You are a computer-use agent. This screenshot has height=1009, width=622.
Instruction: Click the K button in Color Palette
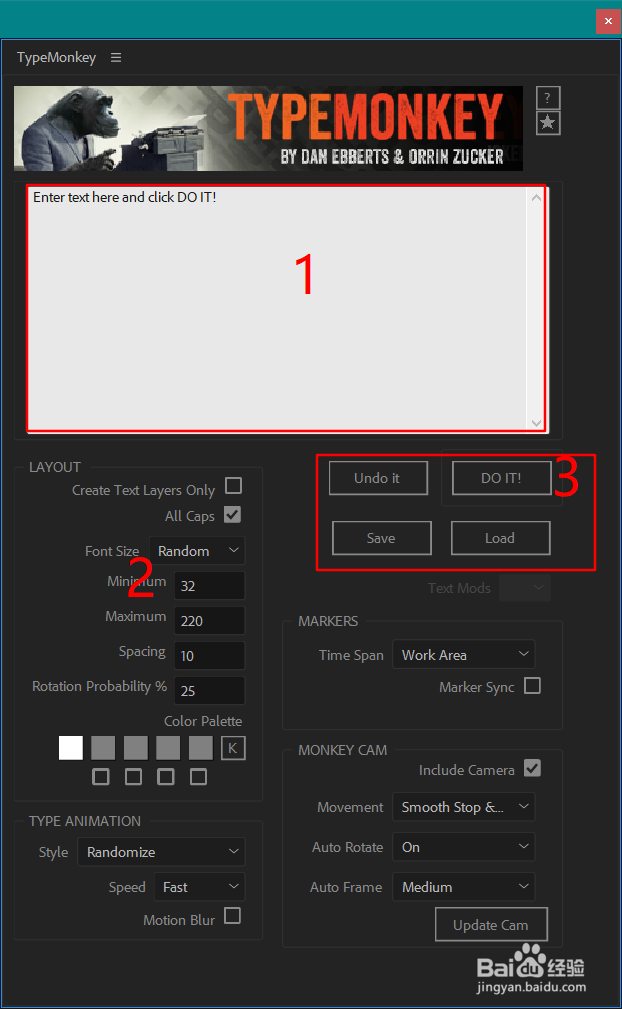[x=233, y=748]
